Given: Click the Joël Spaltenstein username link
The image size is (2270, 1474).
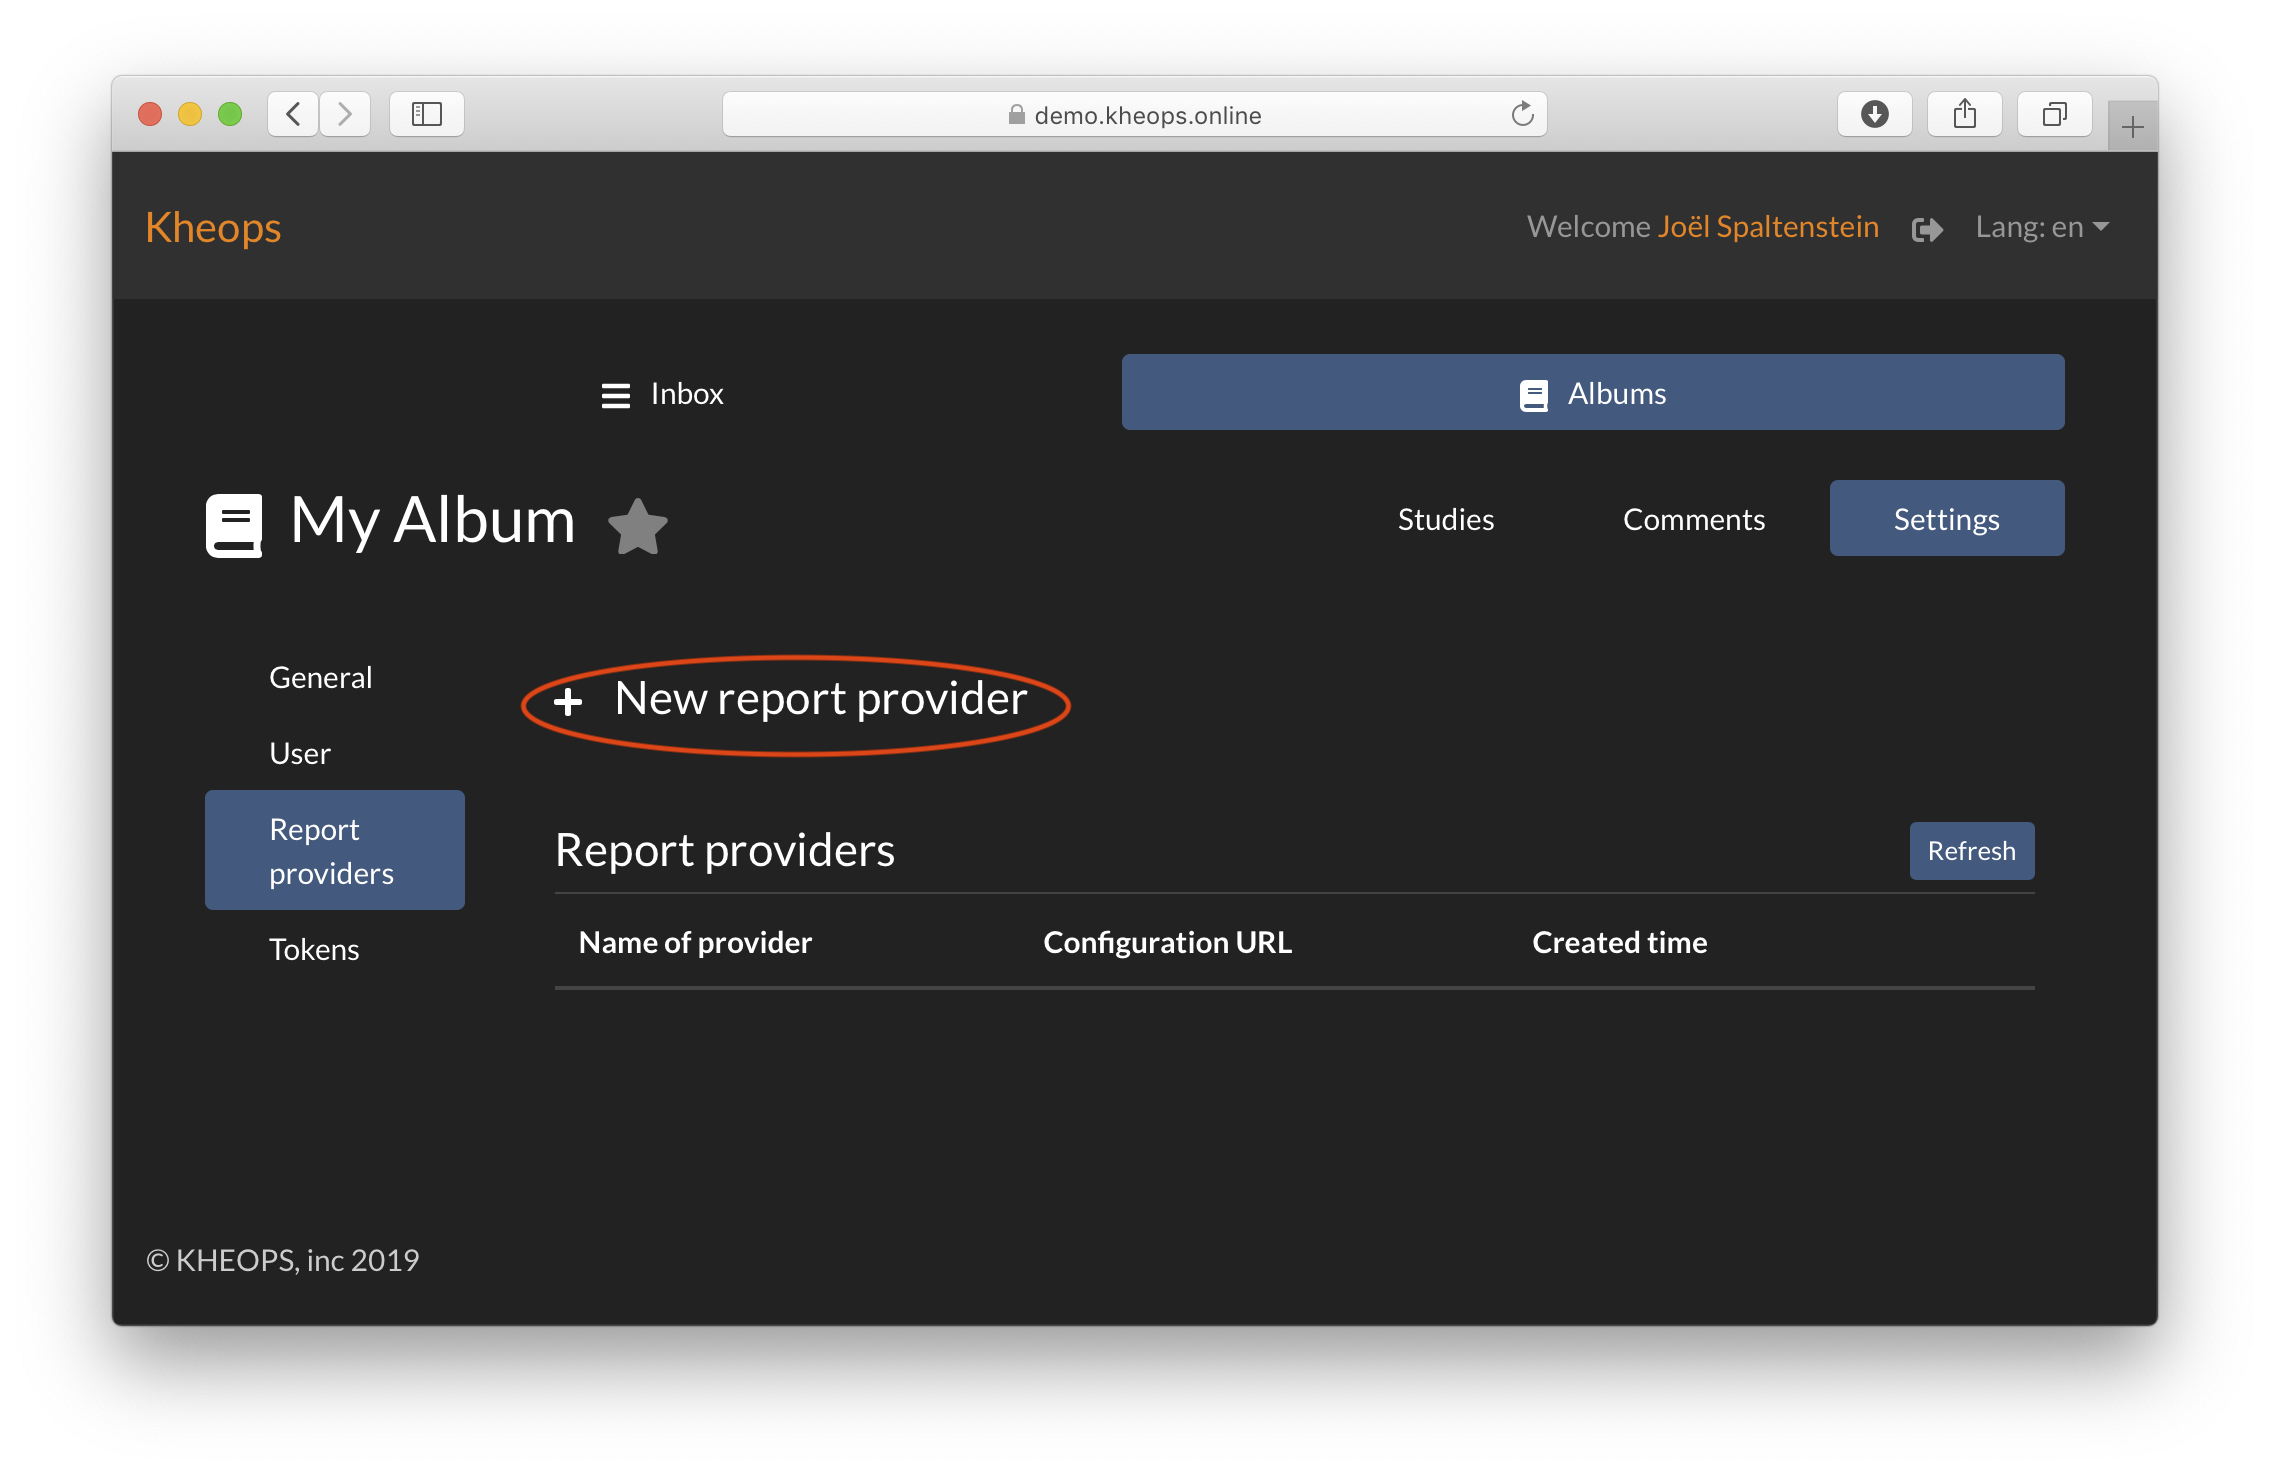Looking at the screenshot, I should (1769, 225).
